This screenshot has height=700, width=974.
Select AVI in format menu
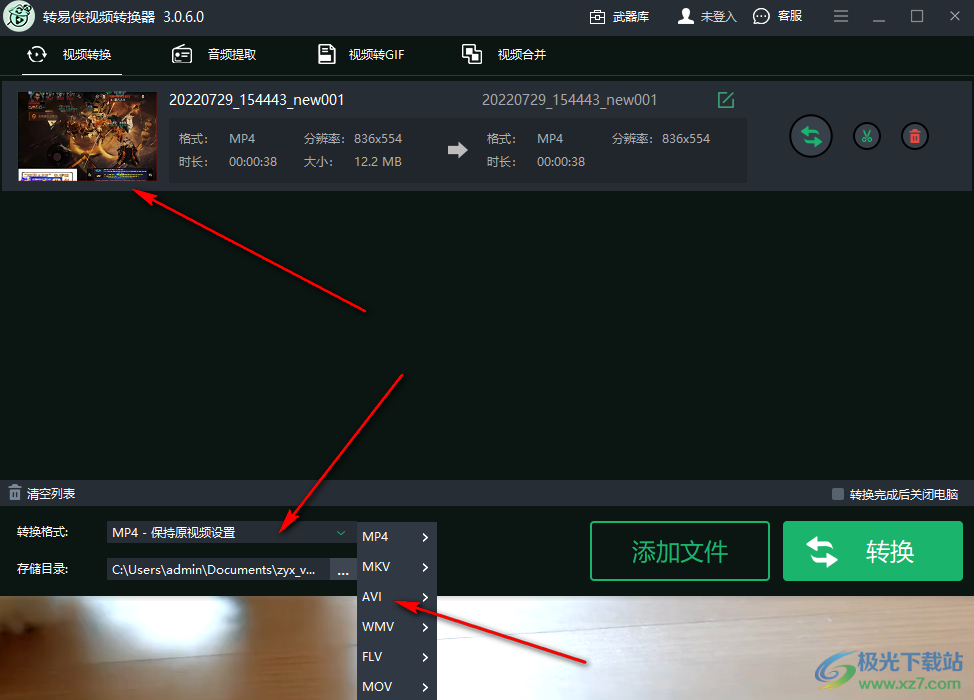397,597
